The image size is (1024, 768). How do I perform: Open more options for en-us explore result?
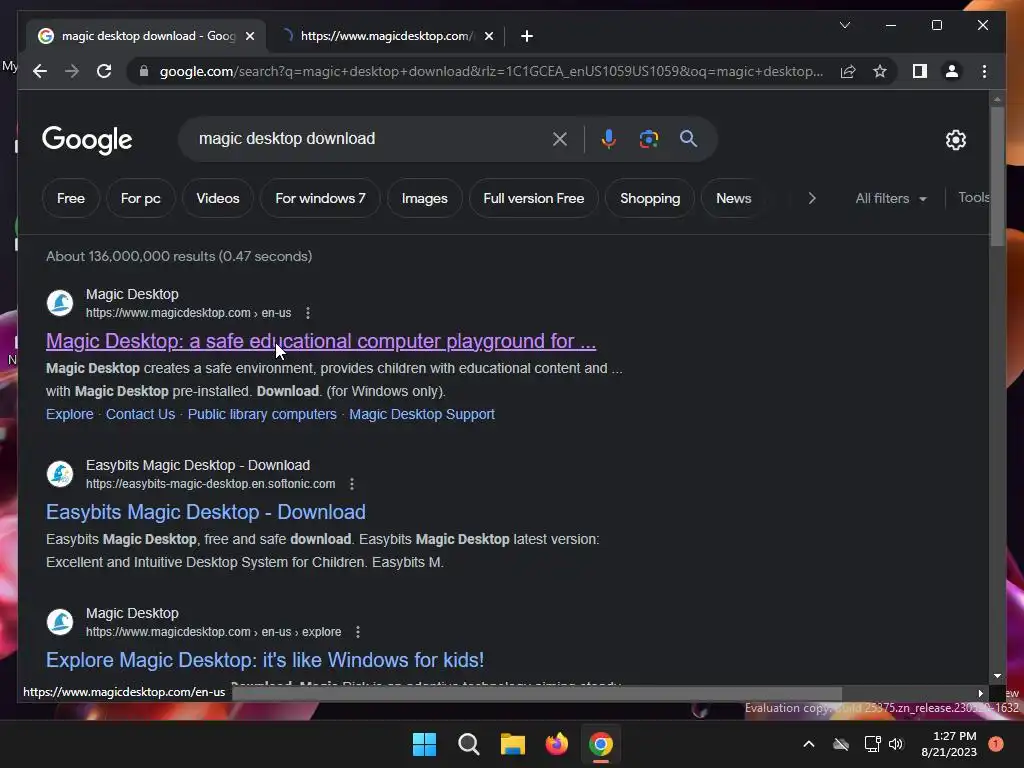point(357,632)
